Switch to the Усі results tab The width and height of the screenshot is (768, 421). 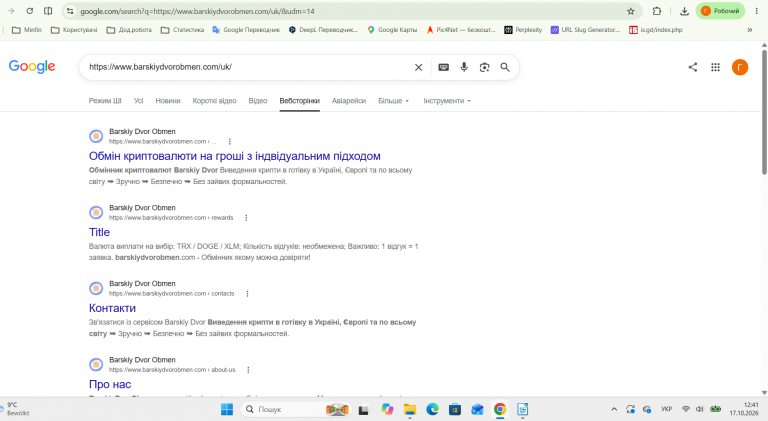click(x=139, y=101)
